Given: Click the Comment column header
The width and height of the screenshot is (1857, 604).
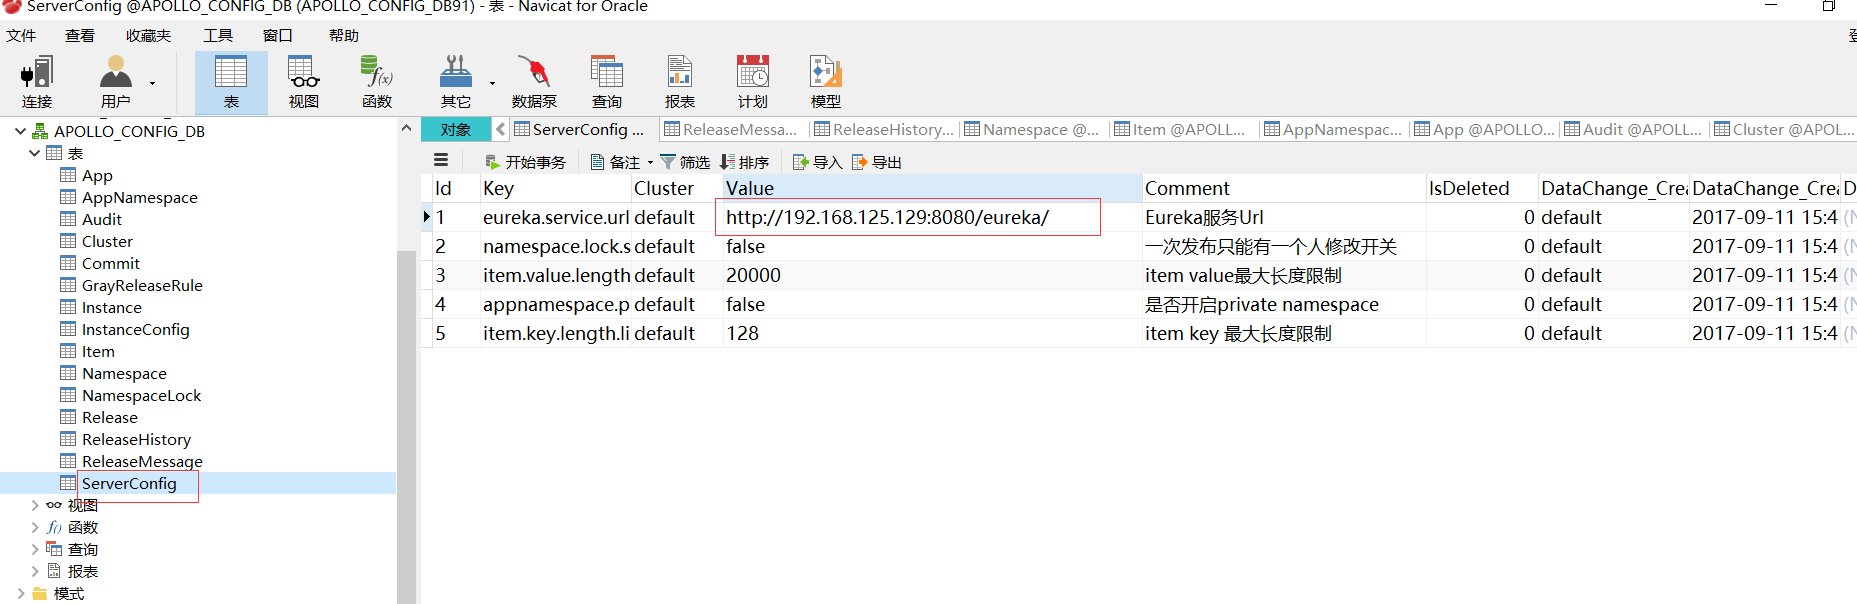Looking at the screenshot, I should tap(1284, 188).
